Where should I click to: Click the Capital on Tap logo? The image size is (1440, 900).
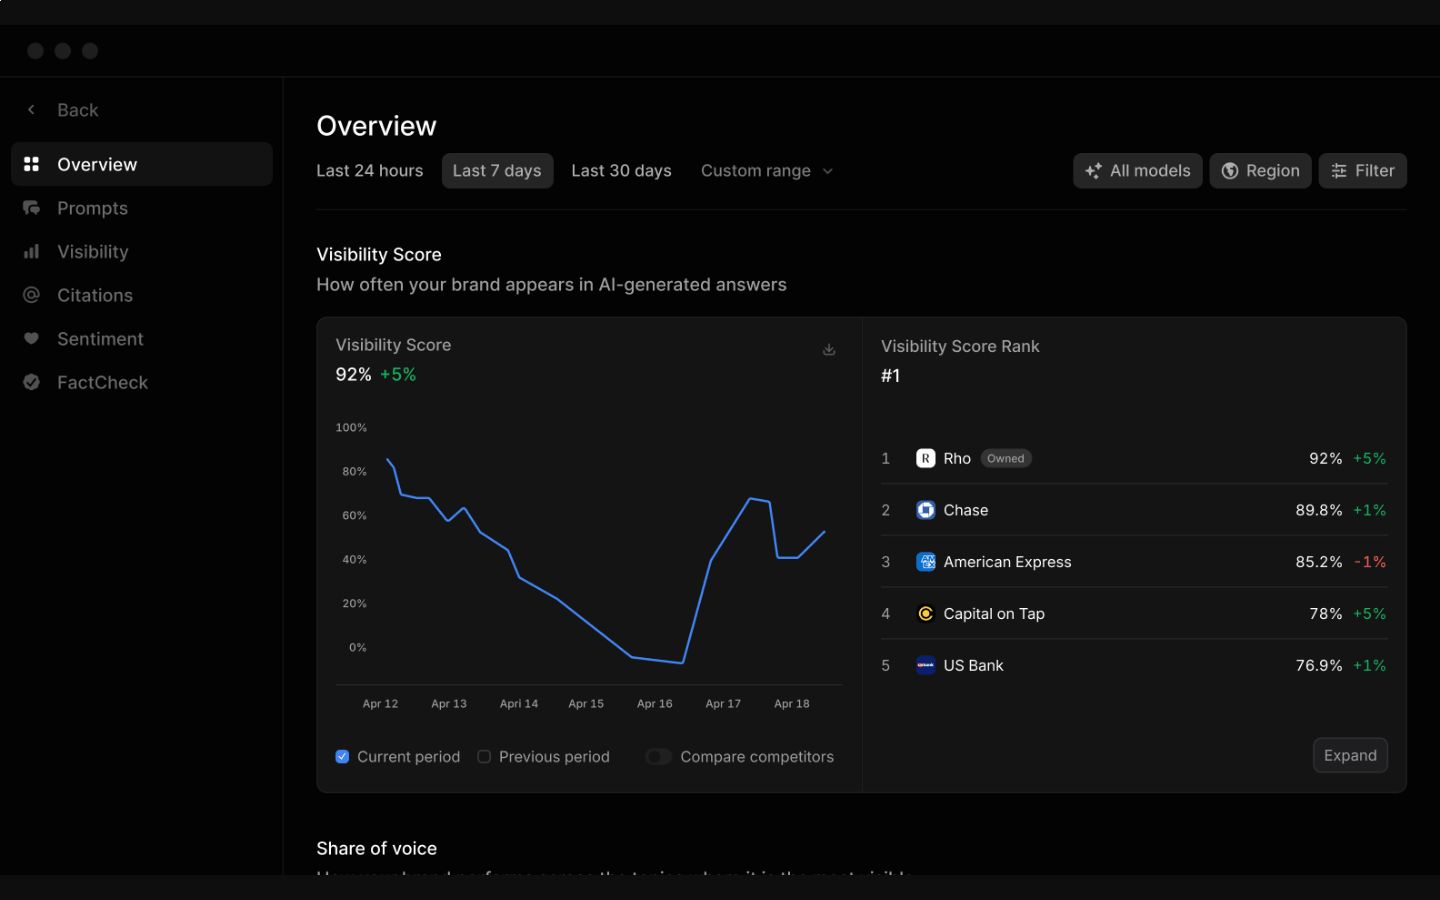click(x=926, y=614)
